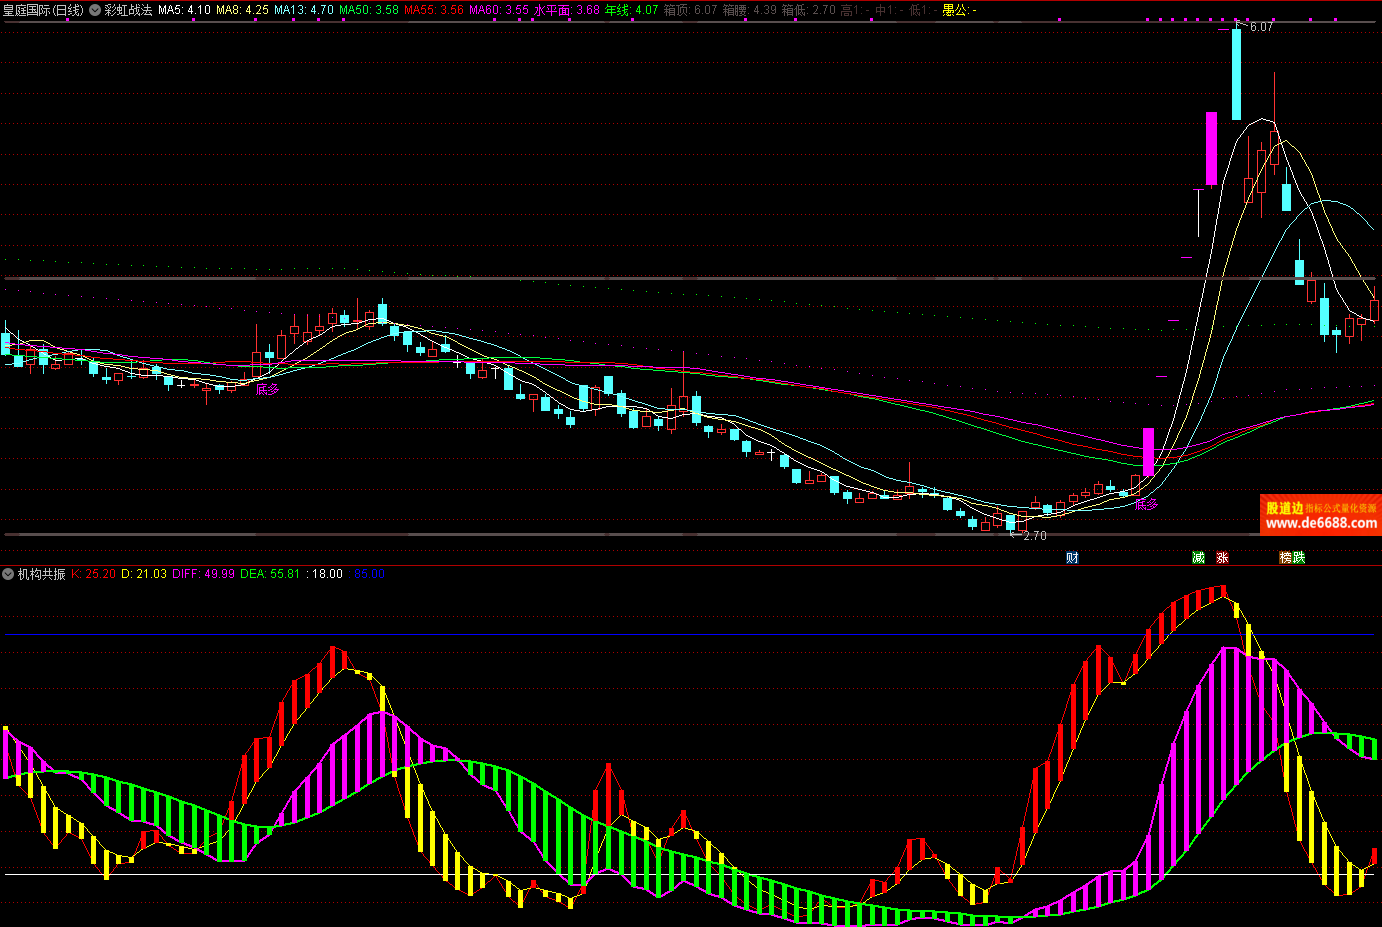Click the DEA: 55.81 indicator value
This screenshot has height=927, width=1382.
pos(270,574)
